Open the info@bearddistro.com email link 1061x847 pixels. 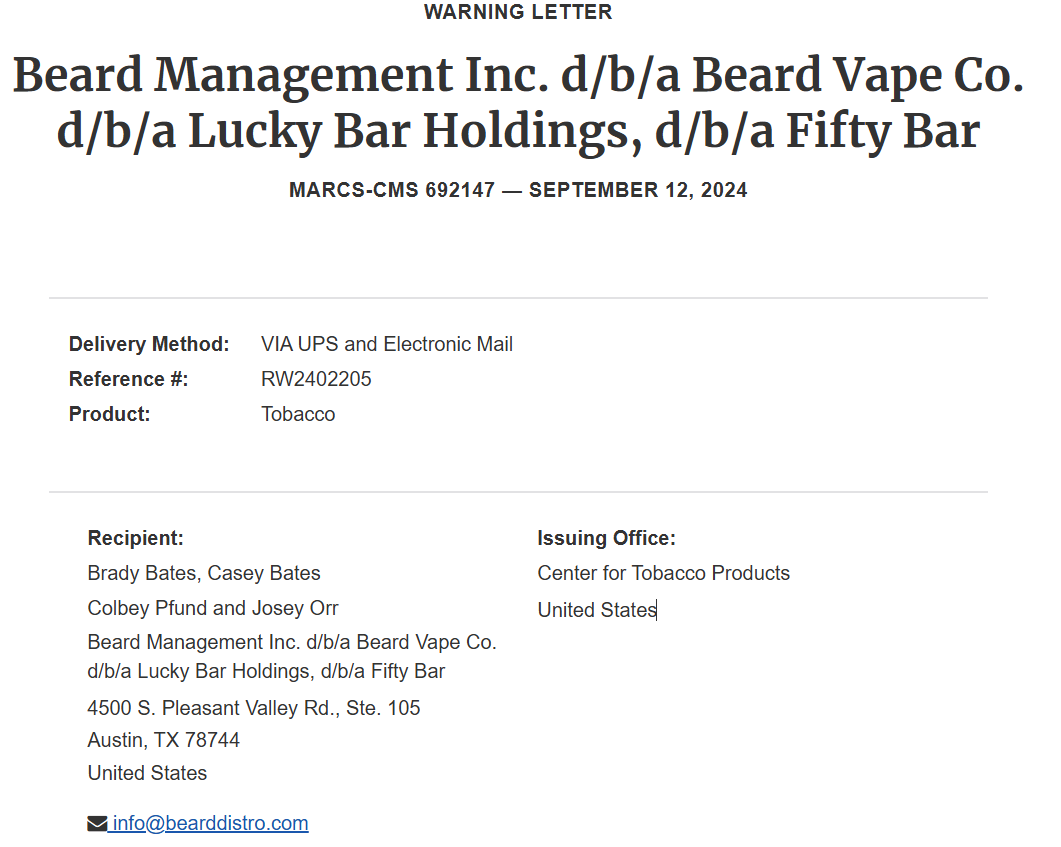tap(210, 823)
